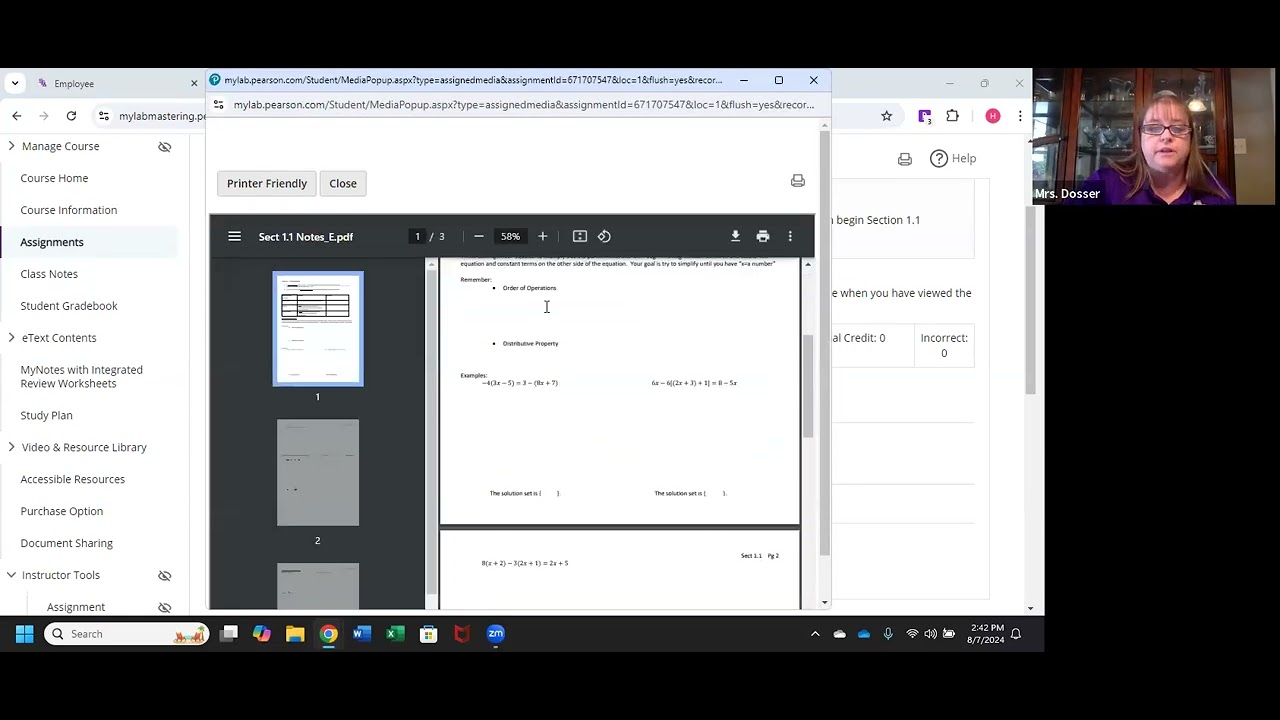Show hidden system tray icons
The width and height of the screenshot is (1280, 720).
pyautogui.click(x=815, y=634)
